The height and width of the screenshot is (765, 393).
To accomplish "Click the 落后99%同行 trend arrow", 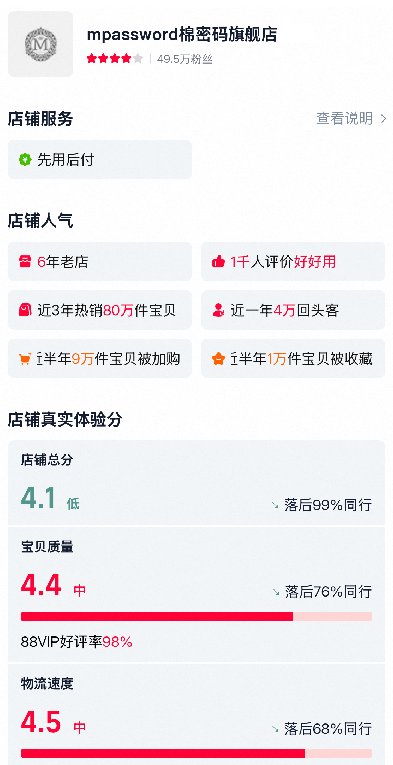I will [275, 504].
